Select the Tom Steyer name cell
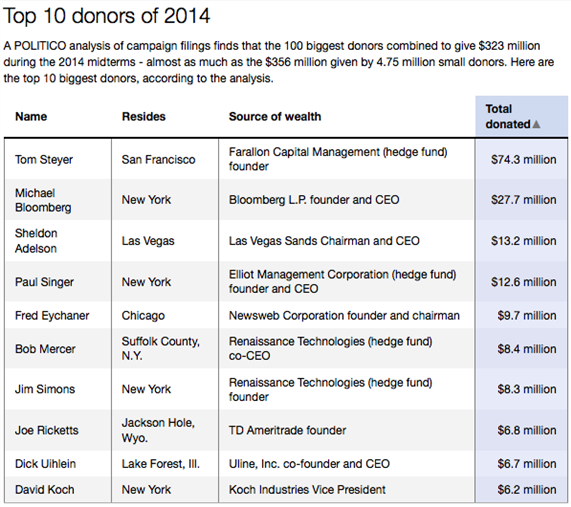The width and height of the screenshot is (571, 507). [x=58, y=160]
